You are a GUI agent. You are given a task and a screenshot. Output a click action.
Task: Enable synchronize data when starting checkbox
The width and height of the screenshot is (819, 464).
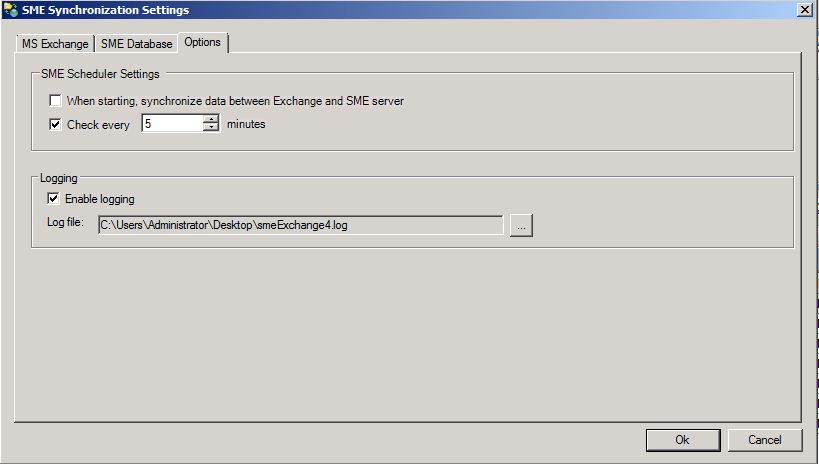coord(55,100)
